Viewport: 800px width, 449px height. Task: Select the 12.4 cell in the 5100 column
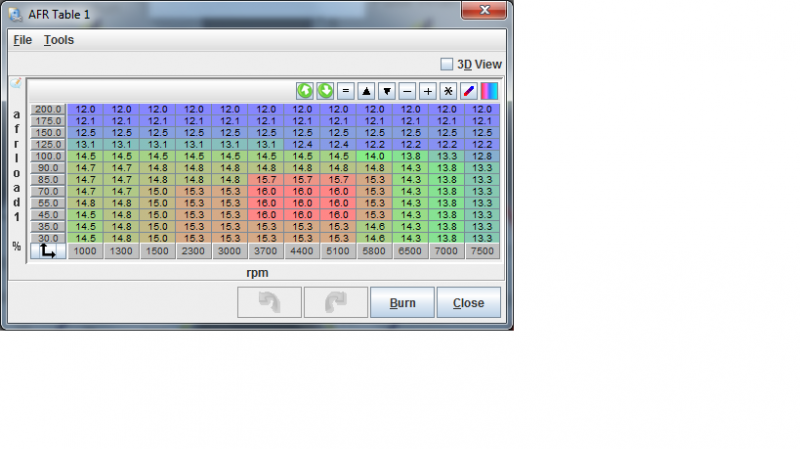(338, 144)
